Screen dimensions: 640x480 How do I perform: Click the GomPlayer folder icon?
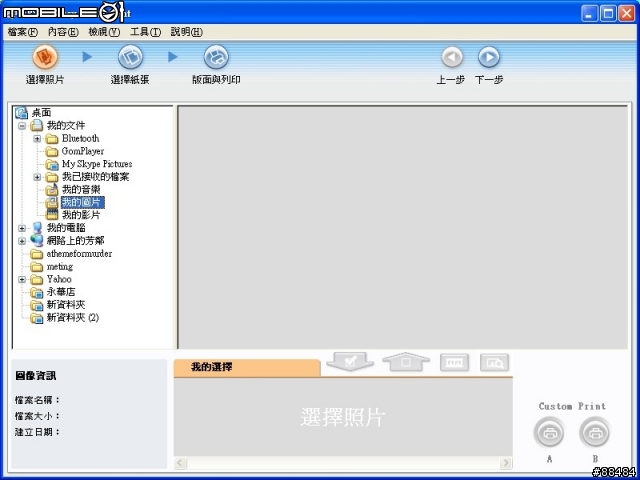(x=52, y=151)
